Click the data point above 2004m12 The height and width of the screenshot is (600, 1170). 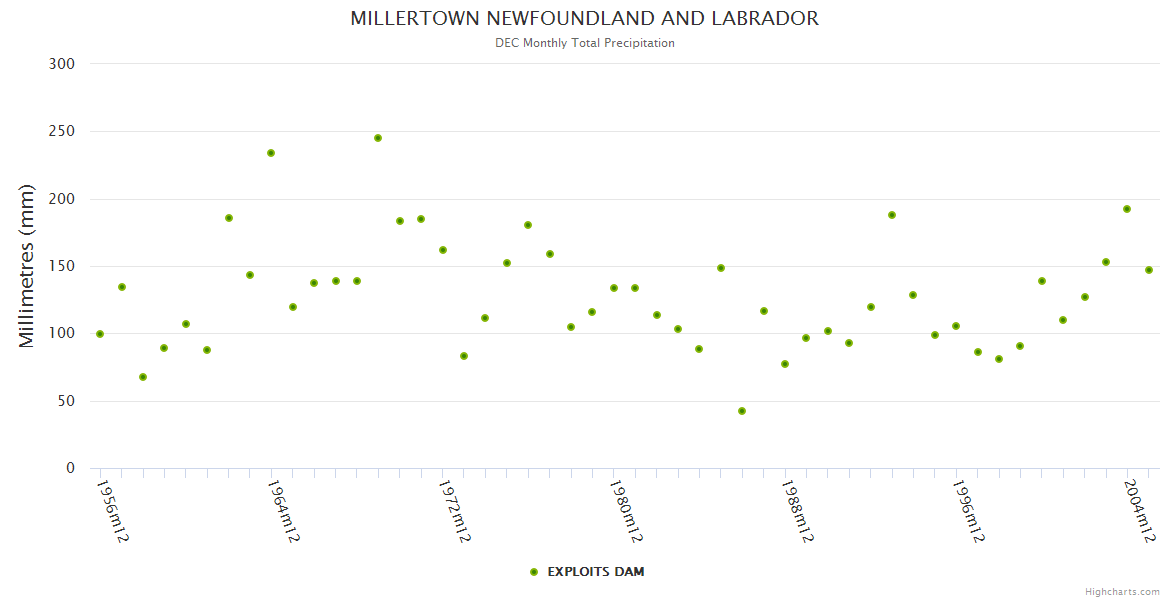click(x=1127, y=209)
